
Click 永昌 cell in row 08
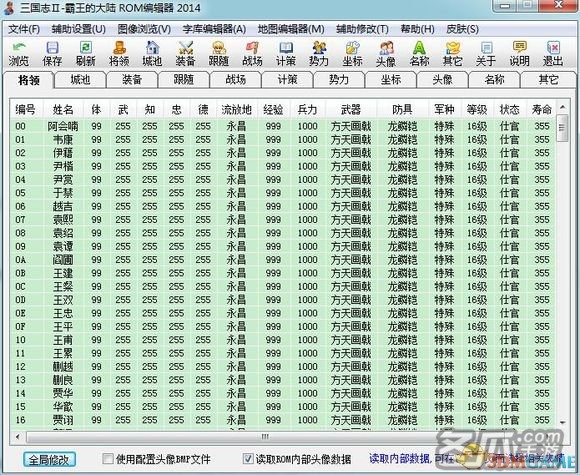[x=236, y=233]
